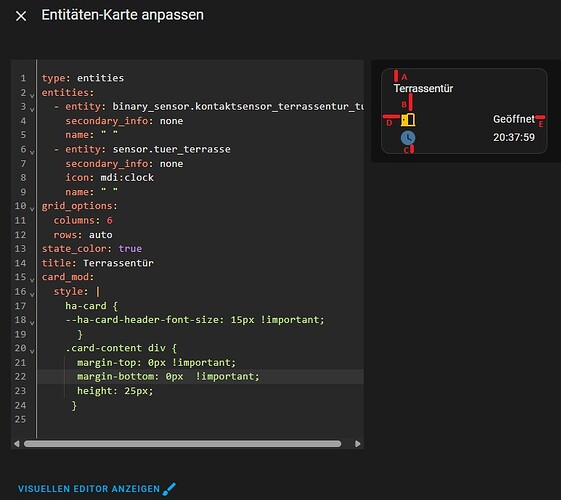Screen dimensions: 561x500
Task: Collapse the style block on line 16
Action: coord(32,295)
